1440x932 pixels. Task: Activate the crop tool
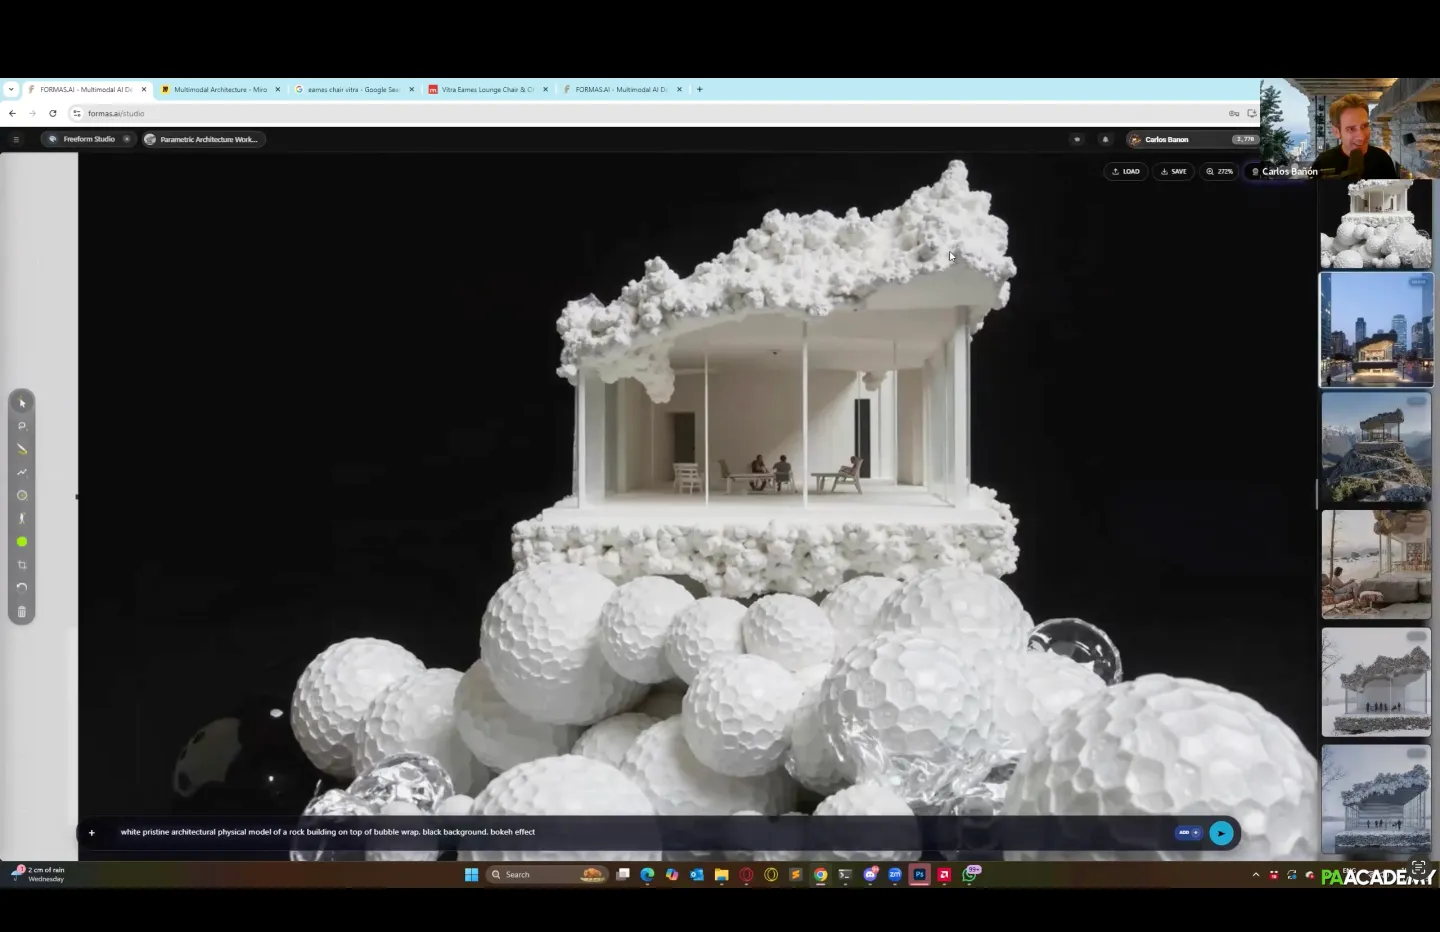click(x=22, y=565)
